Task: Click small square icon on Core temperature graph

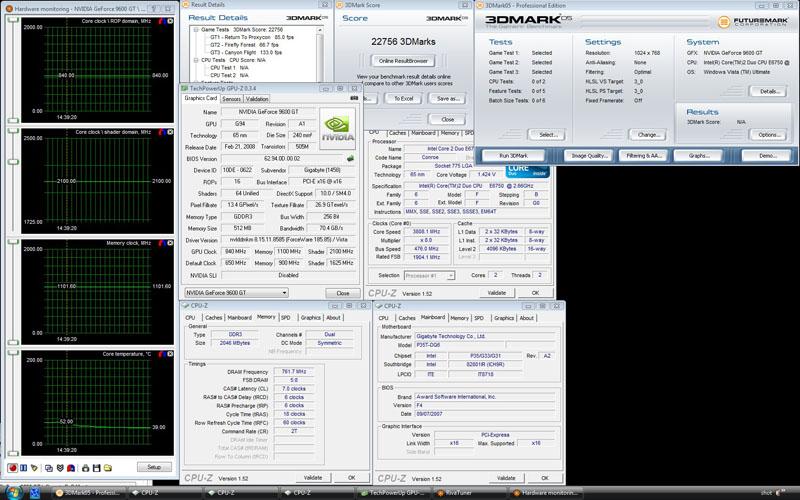Action: (x=170, y=354)
